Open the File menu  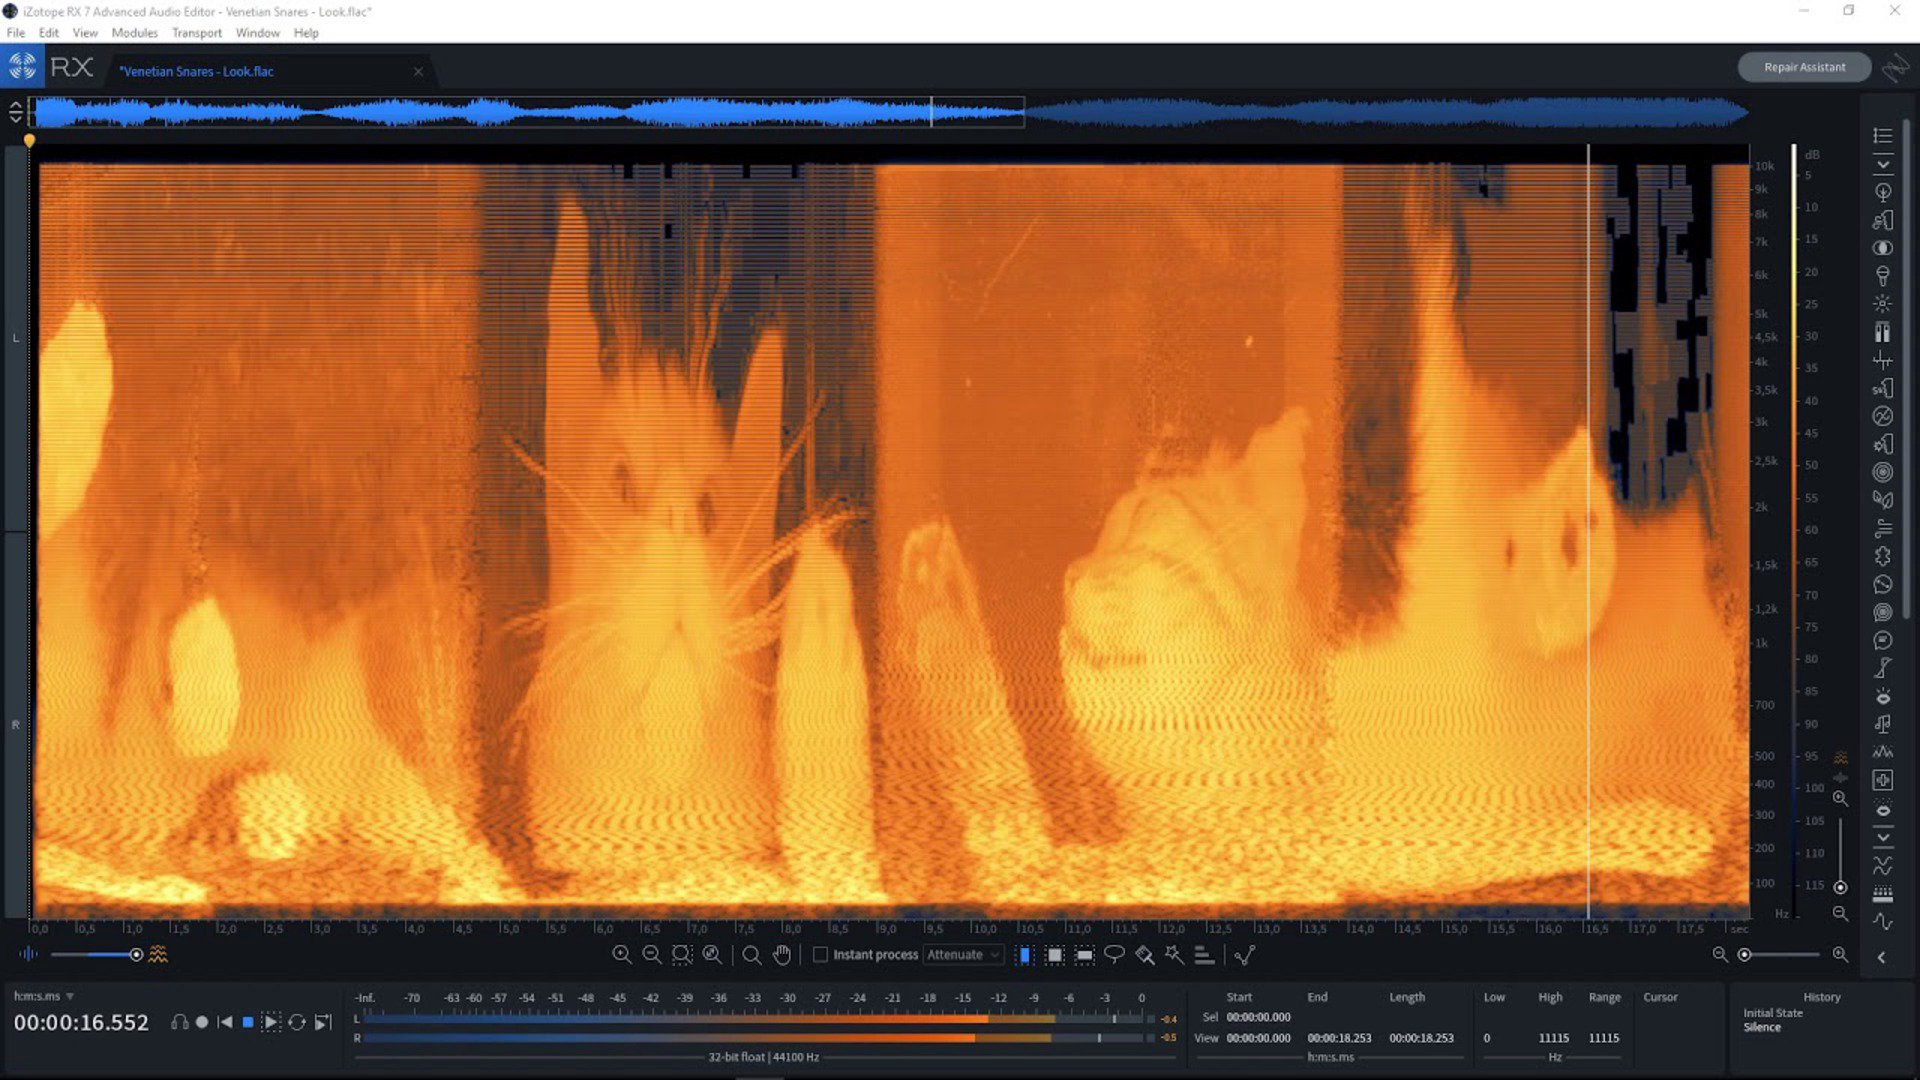click(x=16, y=33)
